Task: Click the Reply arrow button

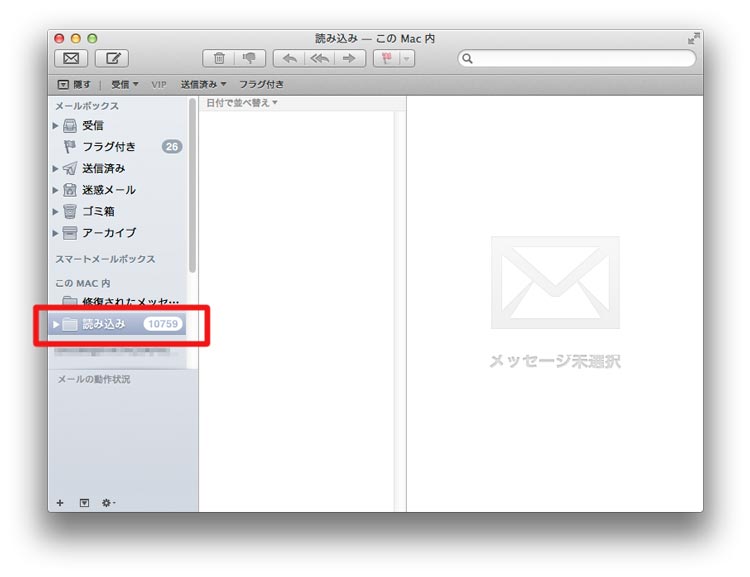Action: pyautogui.click(x=289, y=58)
